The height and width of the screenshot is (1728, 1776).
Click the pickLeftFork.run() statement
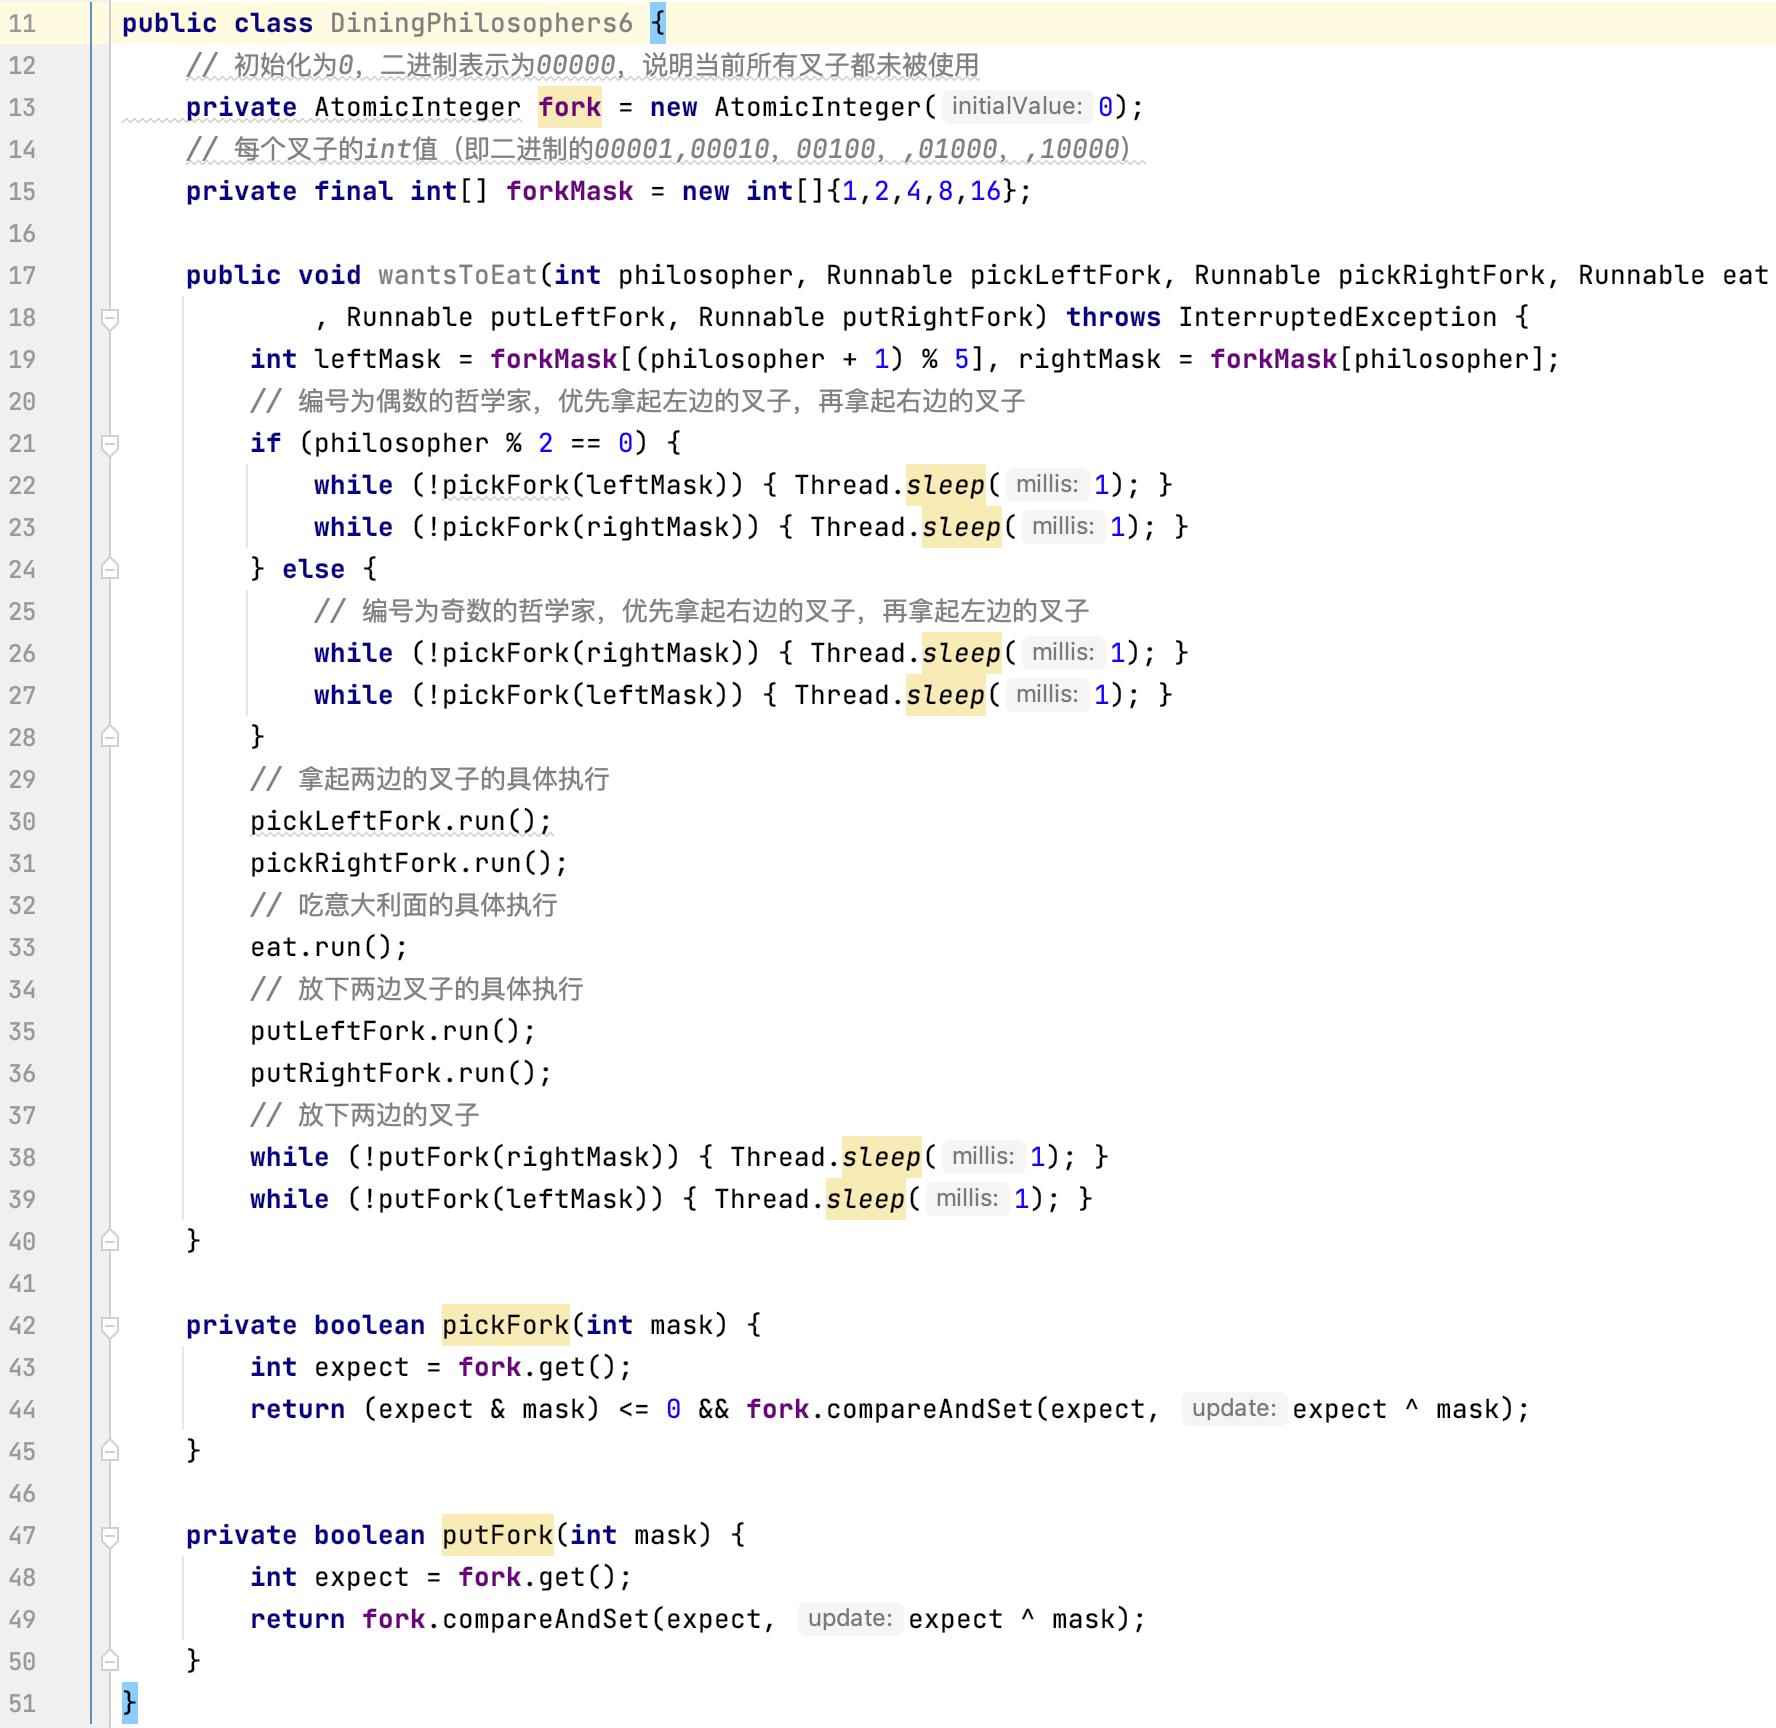point(401,821)
